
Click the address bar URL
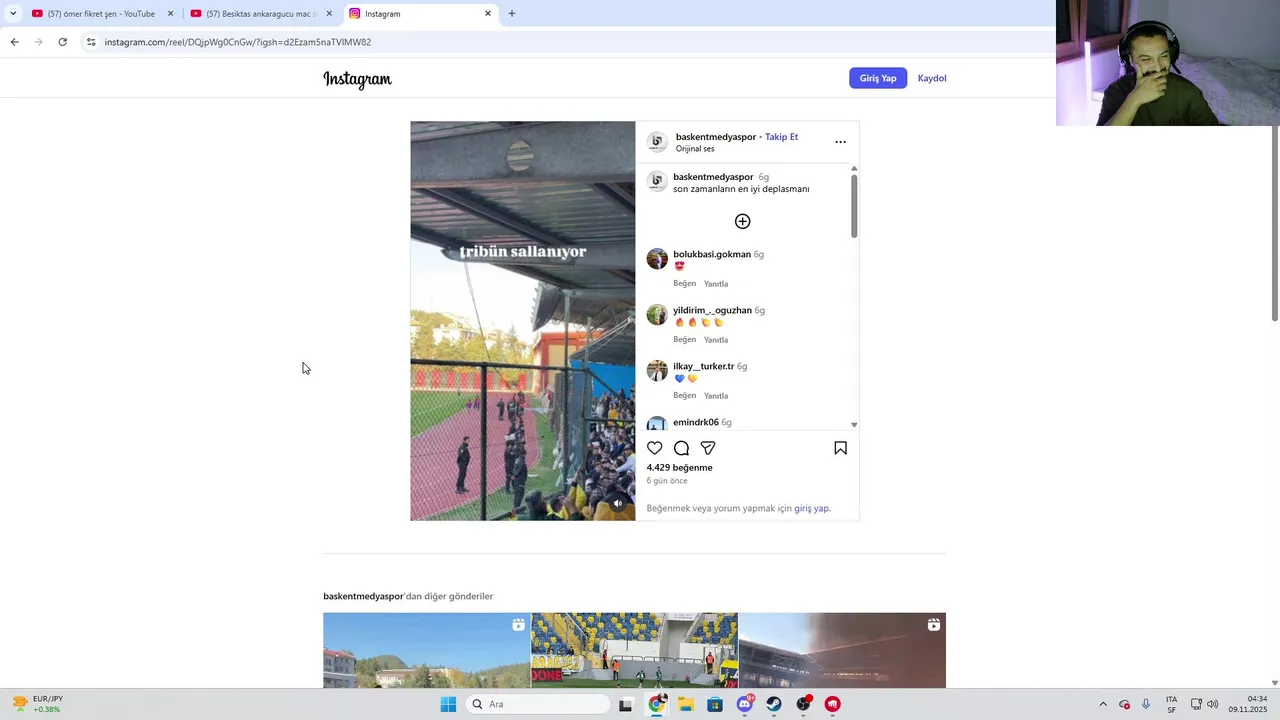pos(238,42)
